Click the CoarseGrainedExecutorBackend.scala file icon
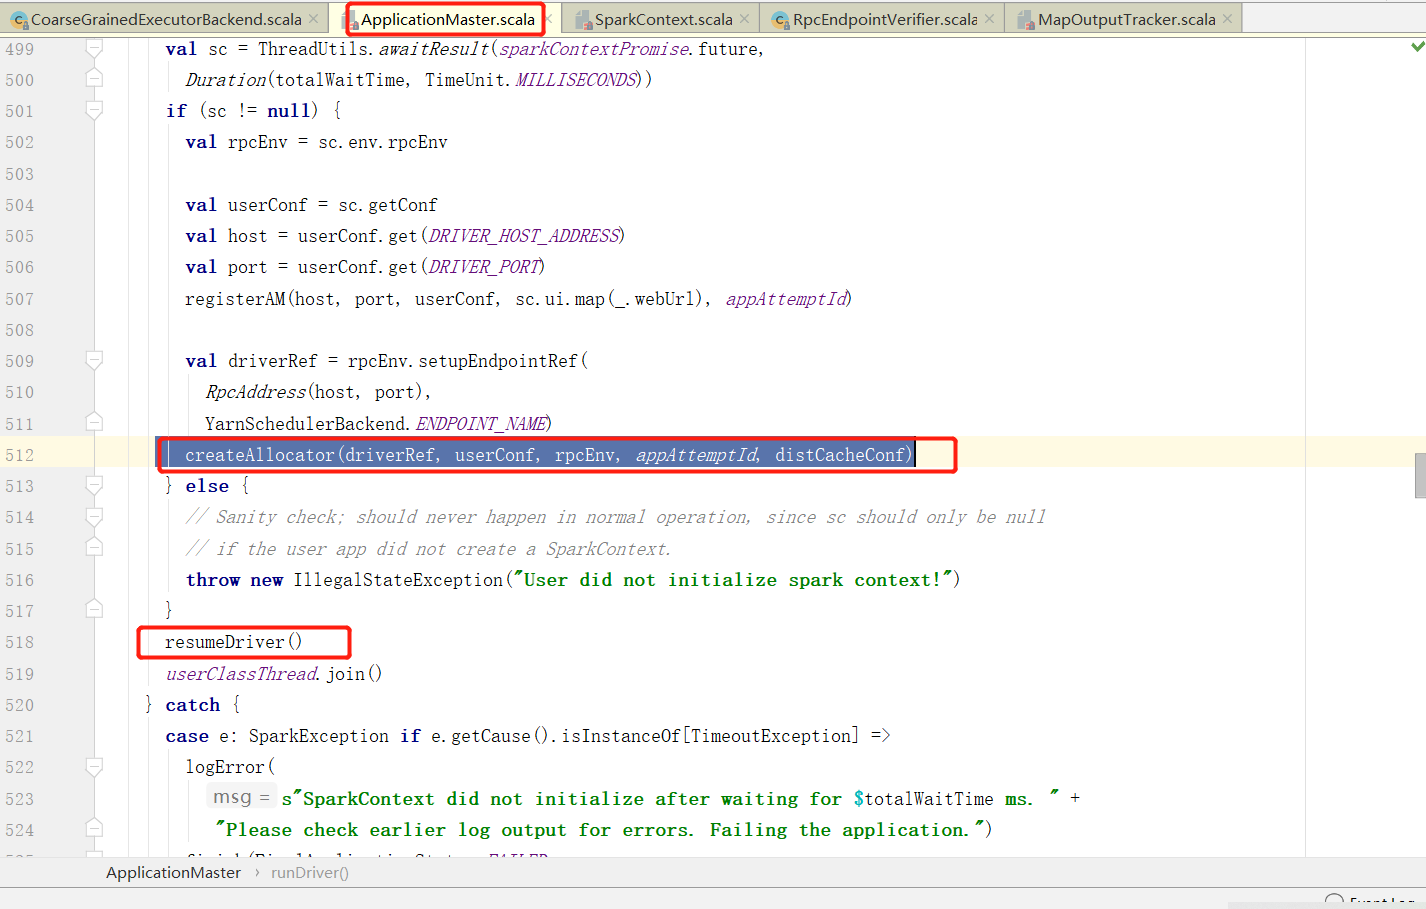 tap(19, 20)
